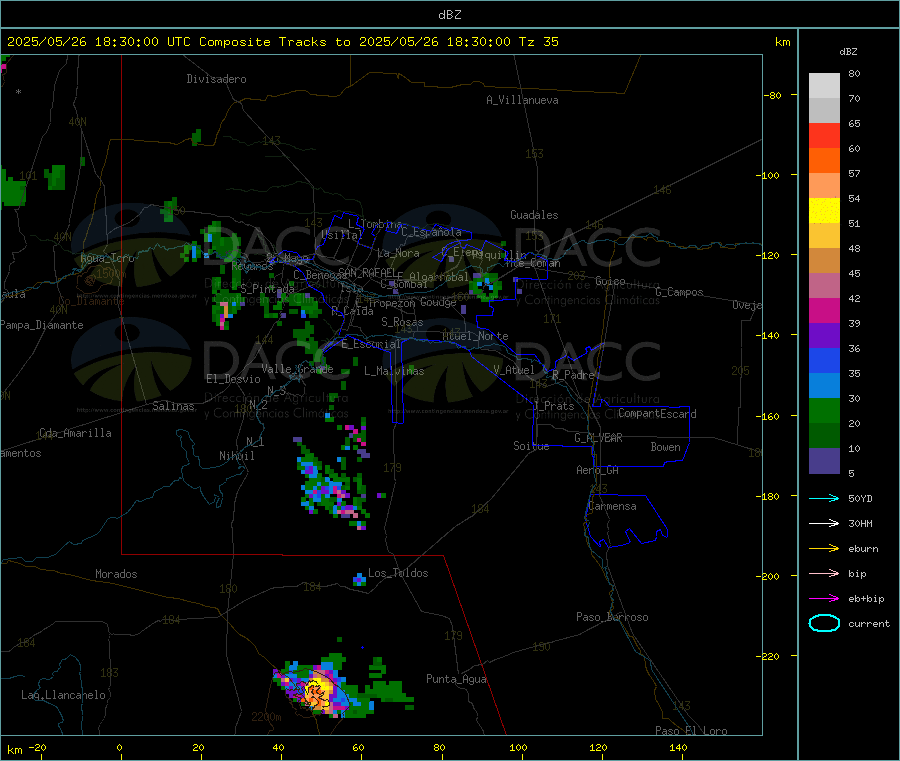900x761 pixels.
Task: Select the yellow 54-51 dBZ color band
Action: (x=824, y=211)
